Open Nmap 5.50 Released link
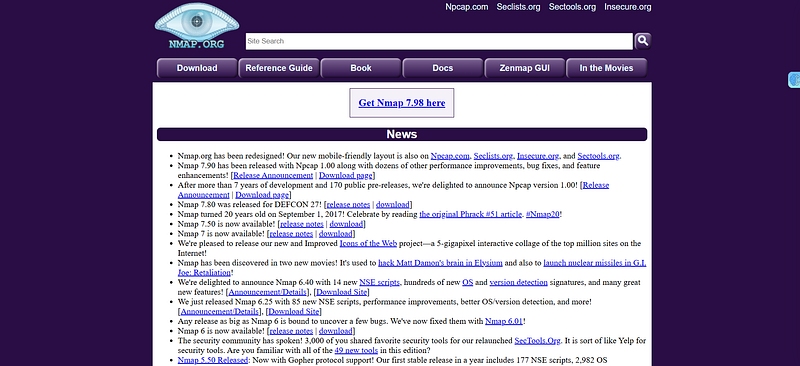800x366 pixels. 213,360
